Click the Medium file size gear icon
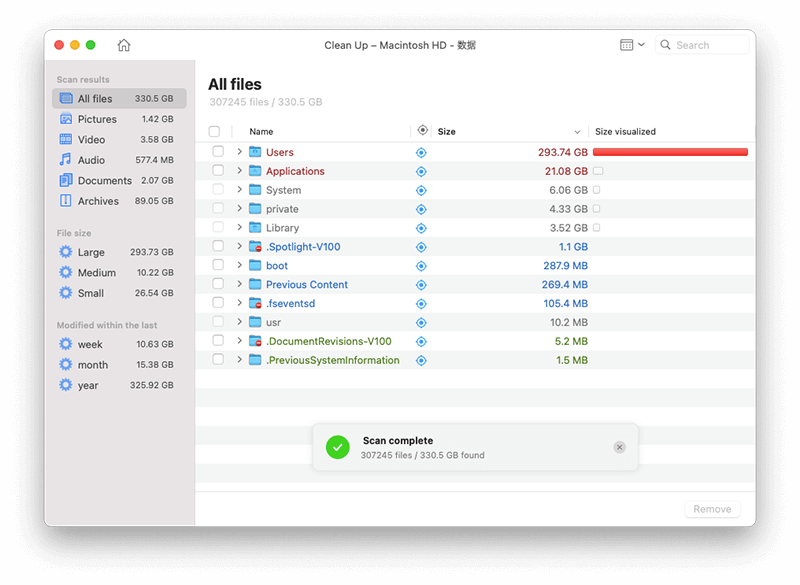The image size is (800, 585). [x=66, y=272]
